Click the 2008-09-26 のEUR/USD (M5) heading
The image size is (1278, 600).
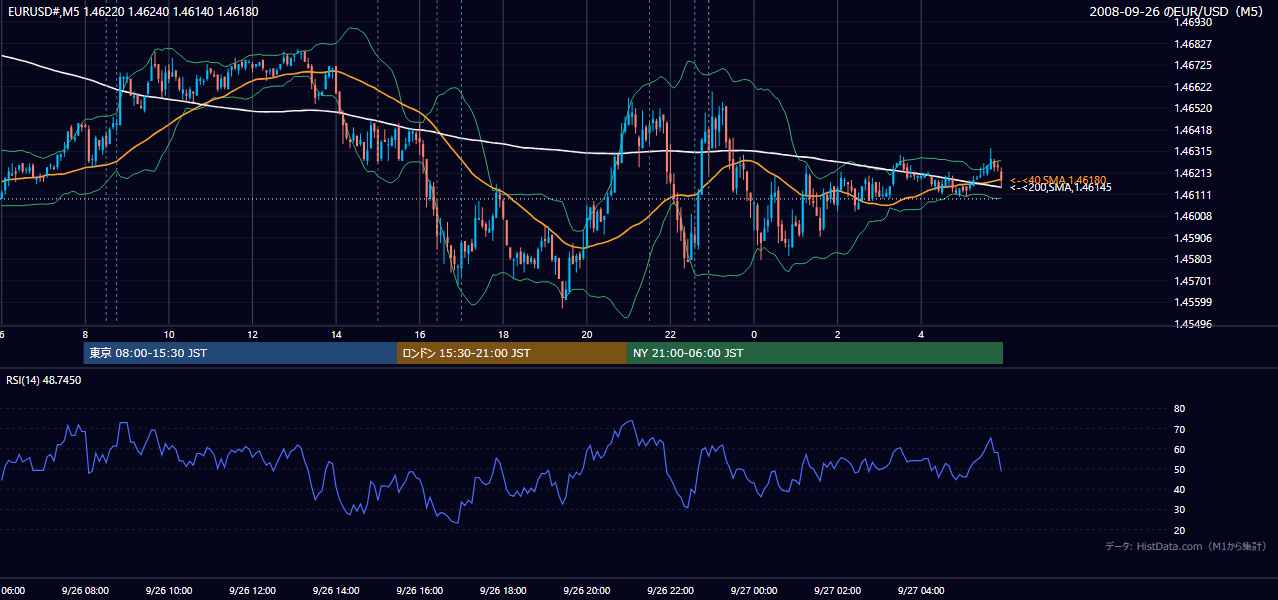click(1178, 12)
